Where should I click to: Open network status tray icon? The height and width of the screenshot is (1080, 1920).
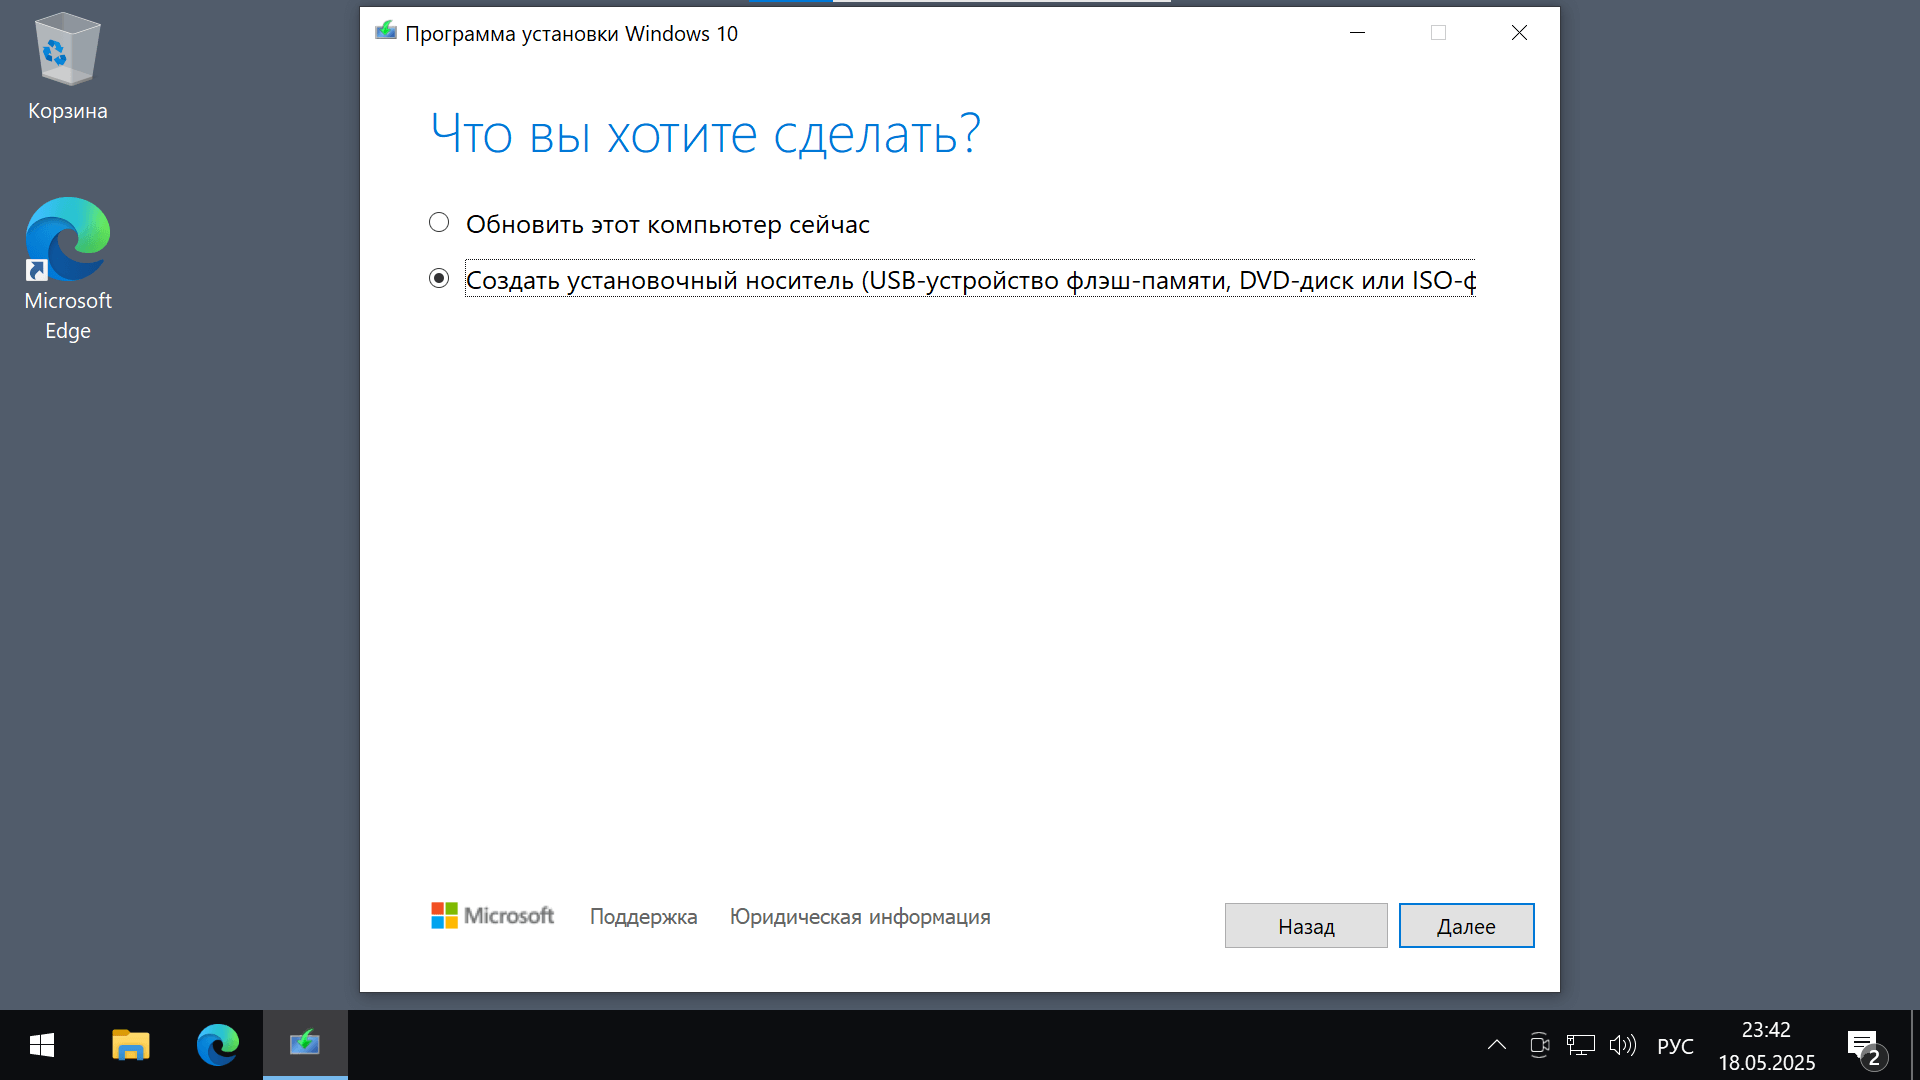[1581, 1045]
